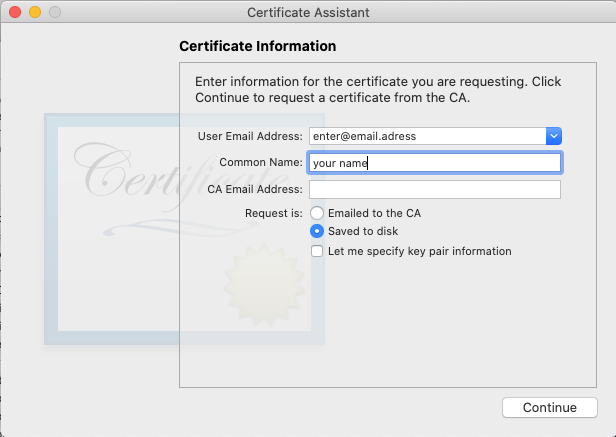The width and height of the screenshot is (616, 437).
Task: Click the instruction text about requesting a certificate
Action: [x=378, y=89]
